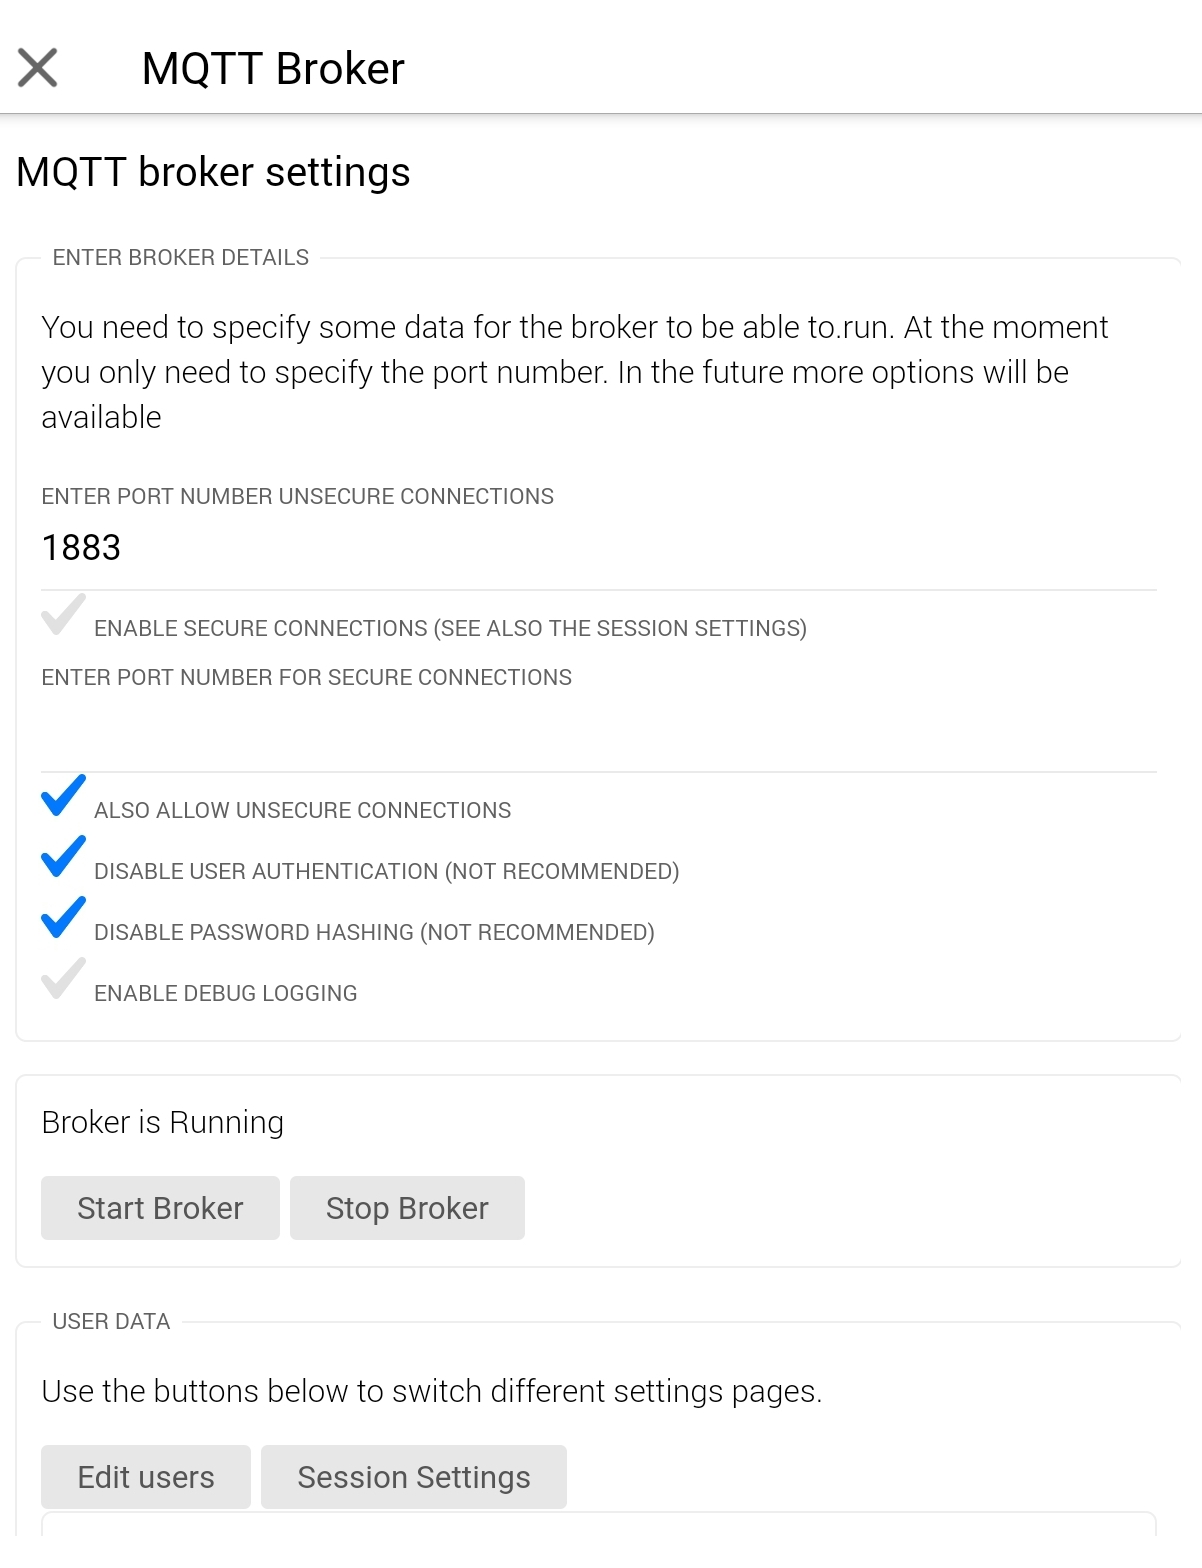1202x1568 pixels.
Task: Uncheck Also Allow Unsecure Connections
Action: [x=63, y=797]
